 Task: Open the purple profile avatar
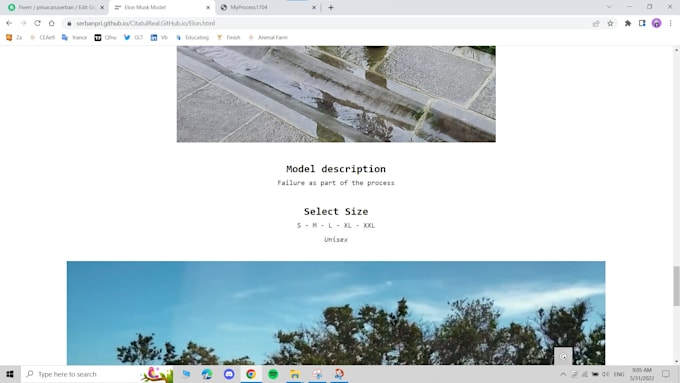[x=656, y=23]
